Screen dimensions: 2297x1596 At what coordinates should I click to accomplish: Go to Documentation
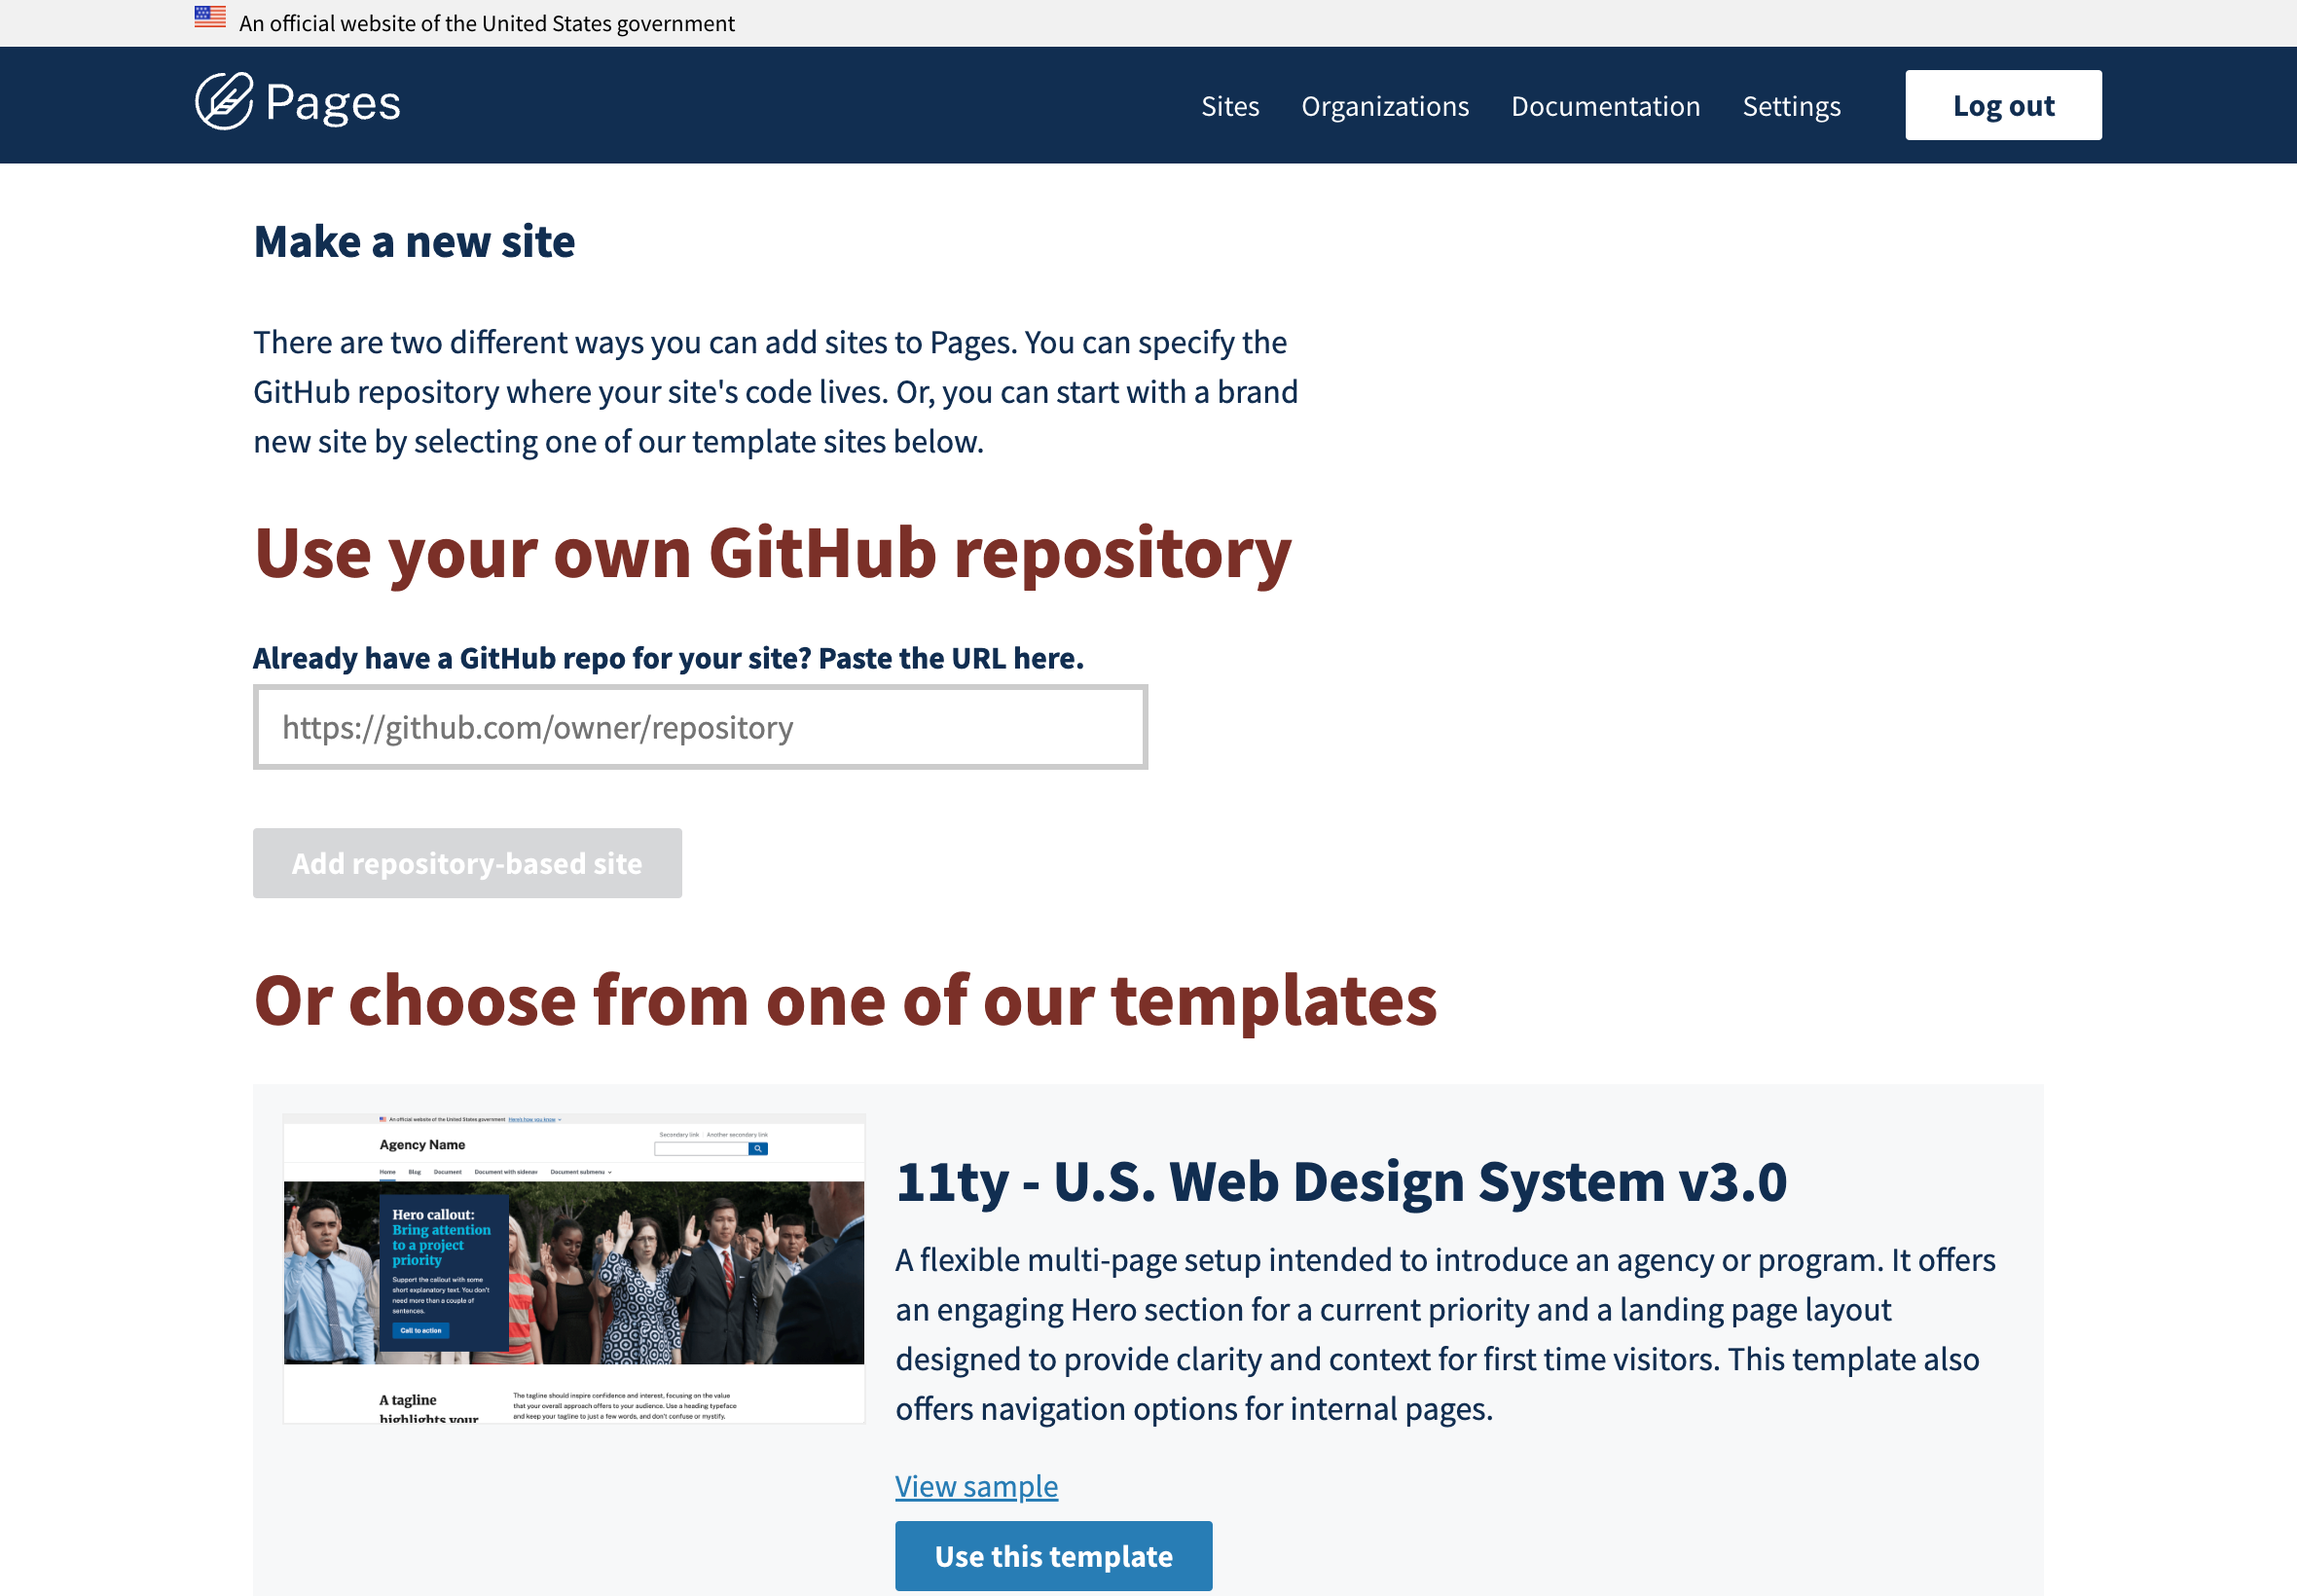point(1605,105)
